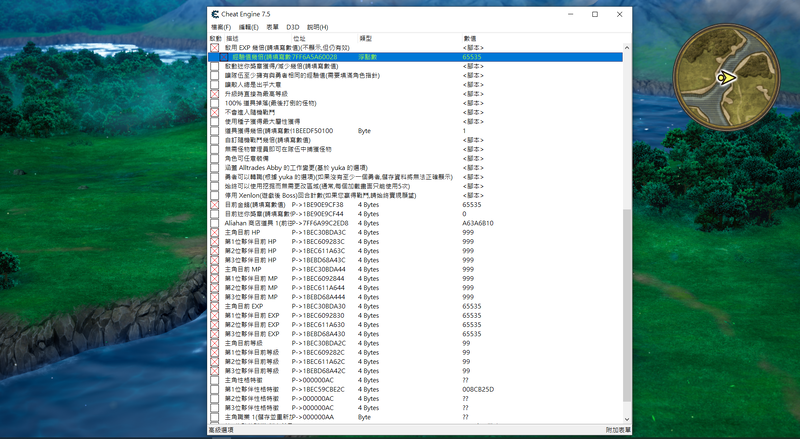Click the value 0 at P->1BE90E9CF44

[464, 214]
